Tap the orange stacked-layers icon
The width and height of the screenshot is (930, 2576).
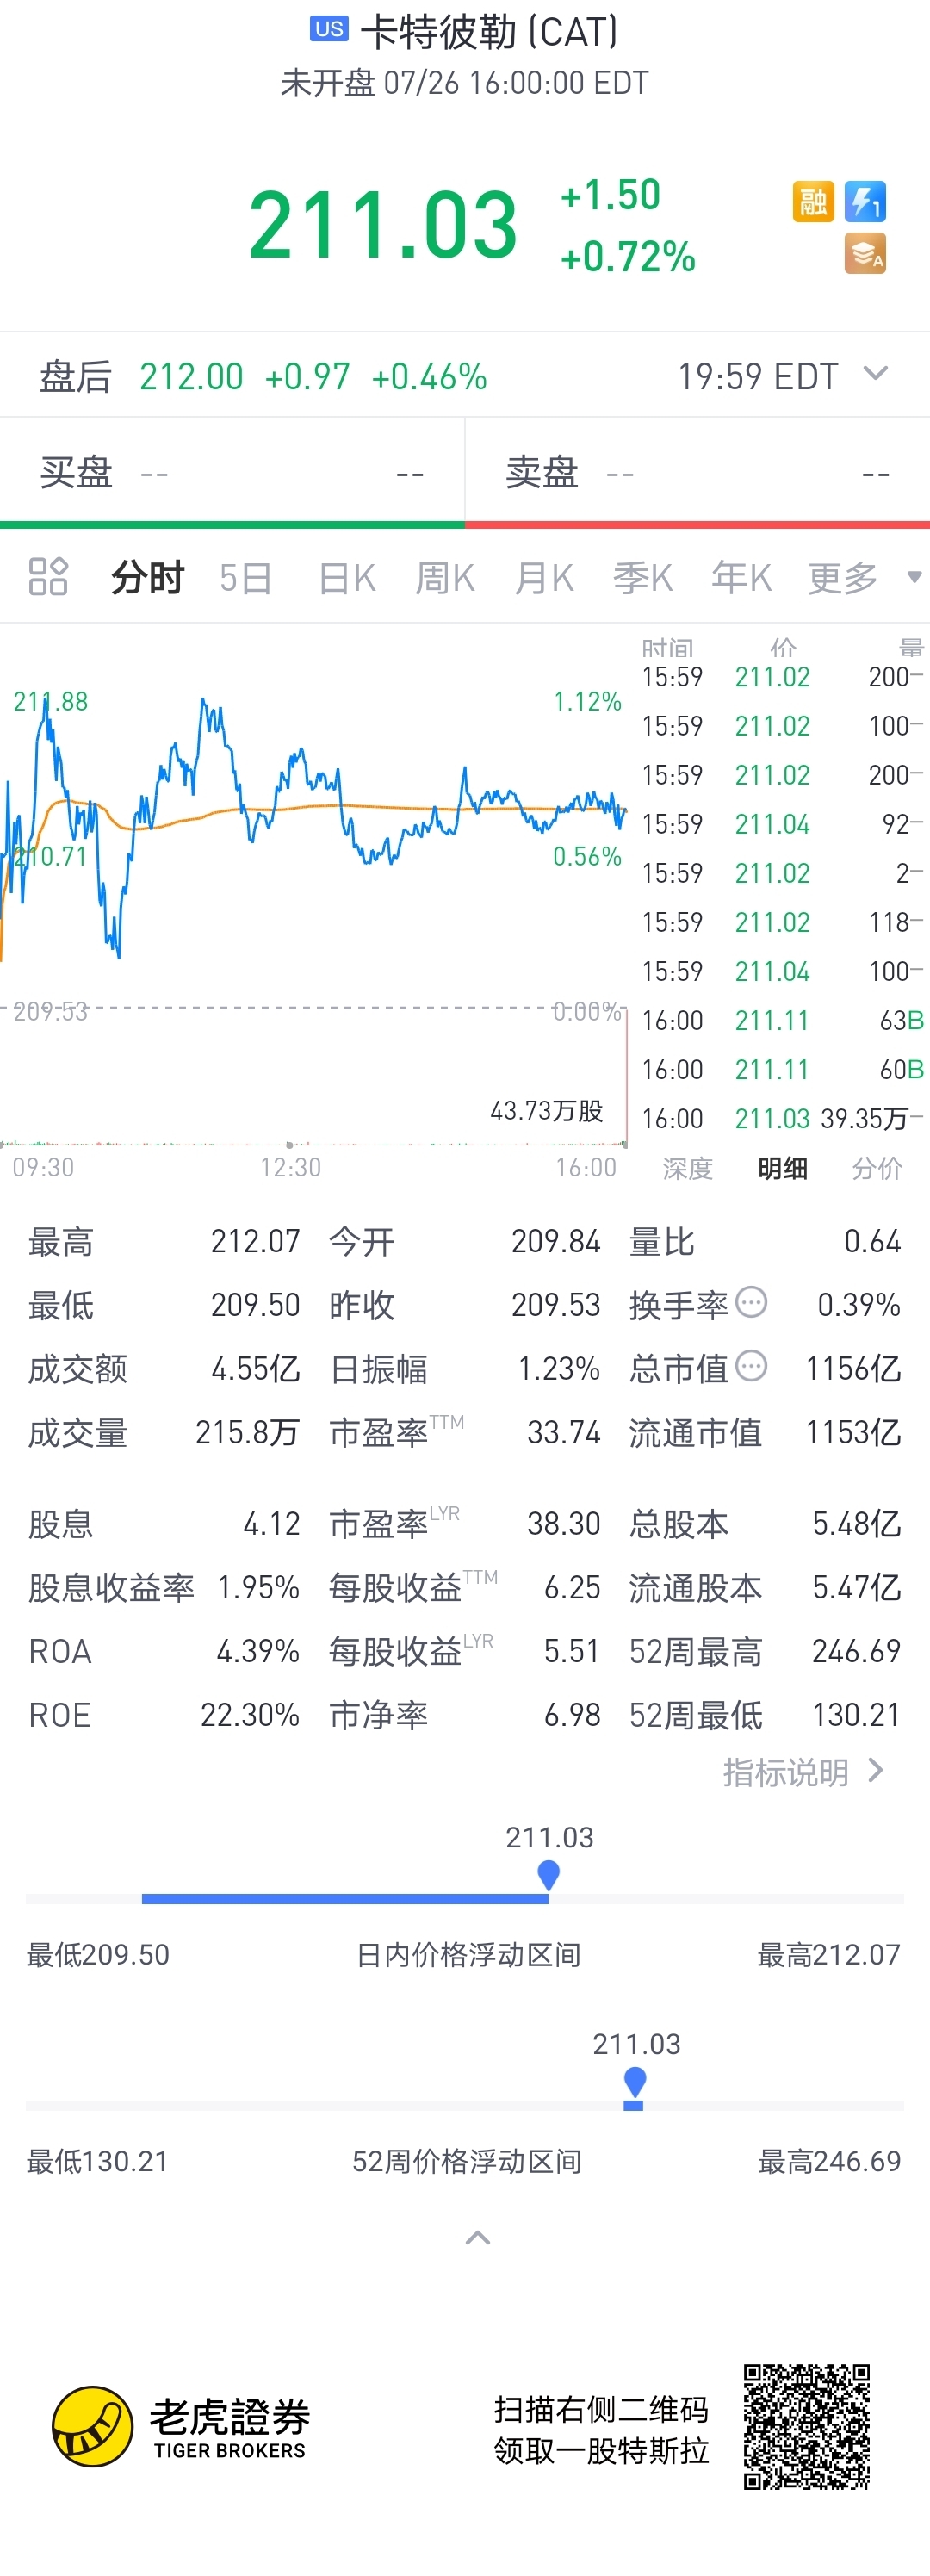tap(865, 254)
